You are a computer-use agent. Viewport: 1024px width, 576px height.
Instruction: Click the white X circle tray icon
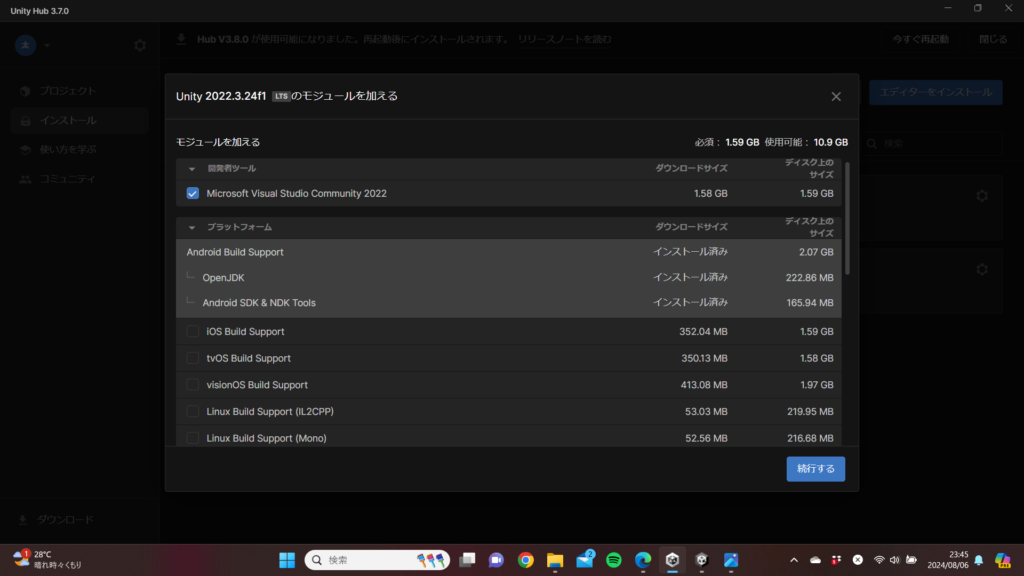[858, 560]
